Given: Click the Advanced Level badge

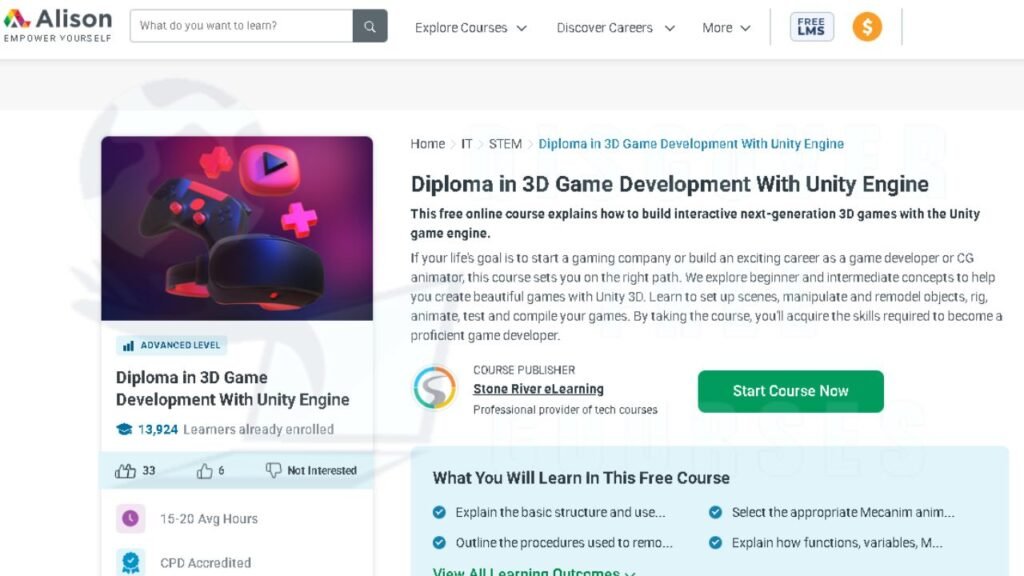Looking at the screenshot, I should click(172, 345).
